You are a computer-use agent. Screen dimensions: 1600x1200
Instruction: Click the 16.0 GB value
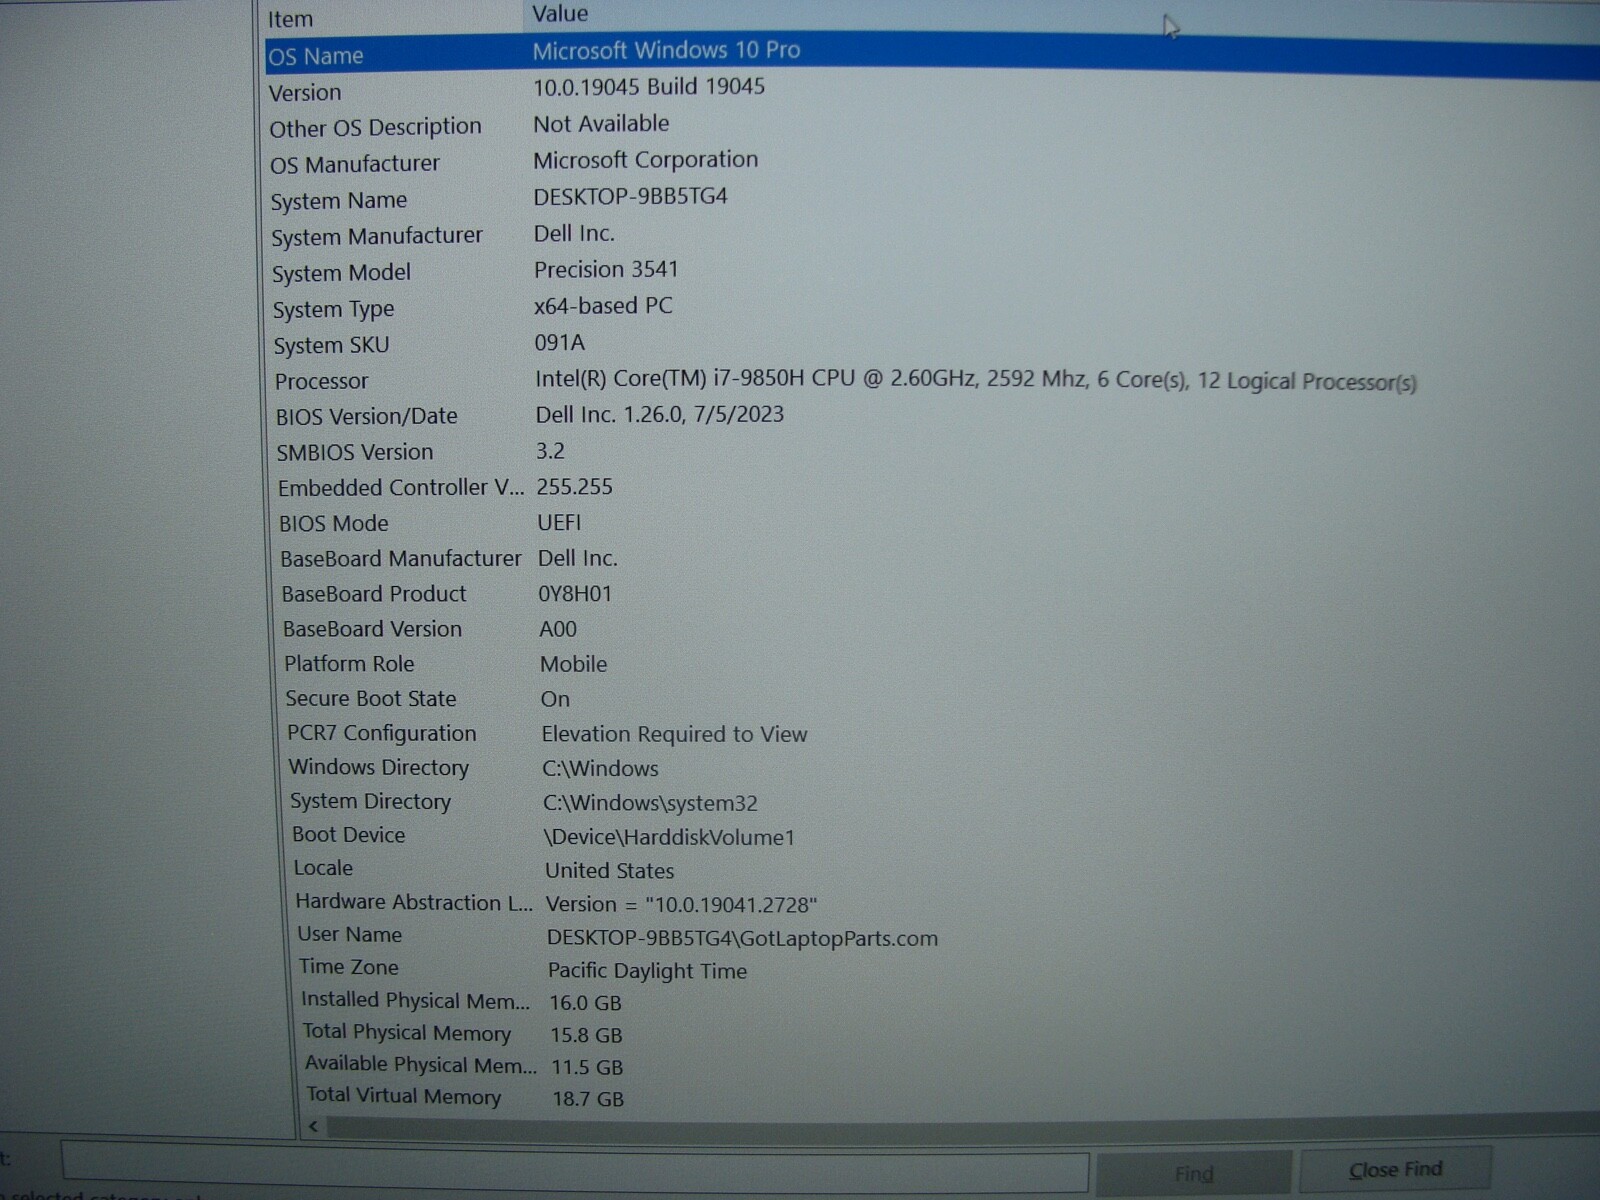click(x=585, y=1002)
